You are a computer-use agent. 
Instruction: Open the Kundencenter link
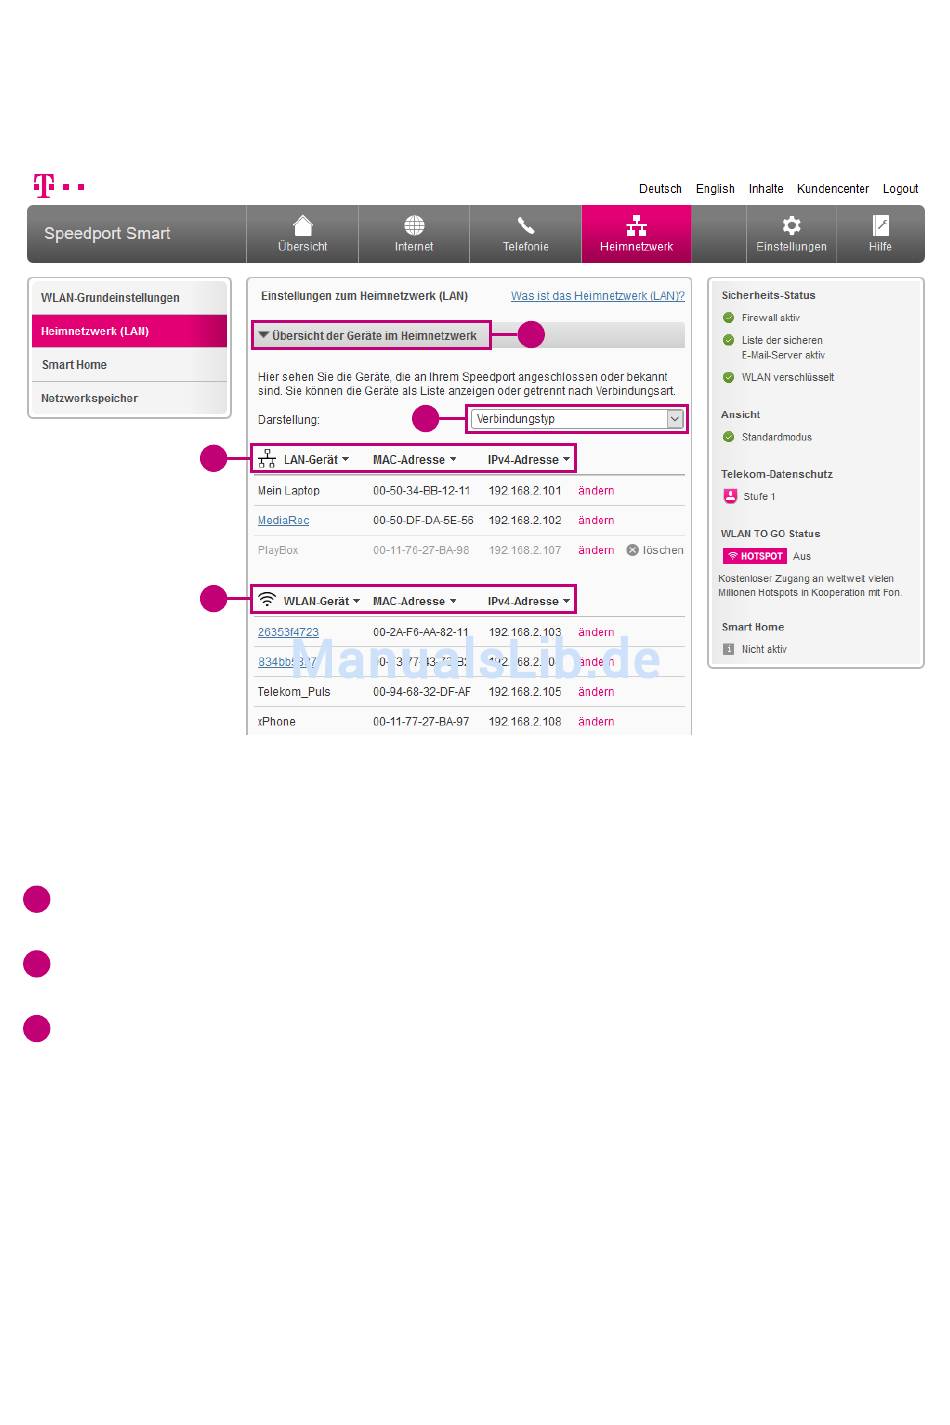(x=833, y=189)
